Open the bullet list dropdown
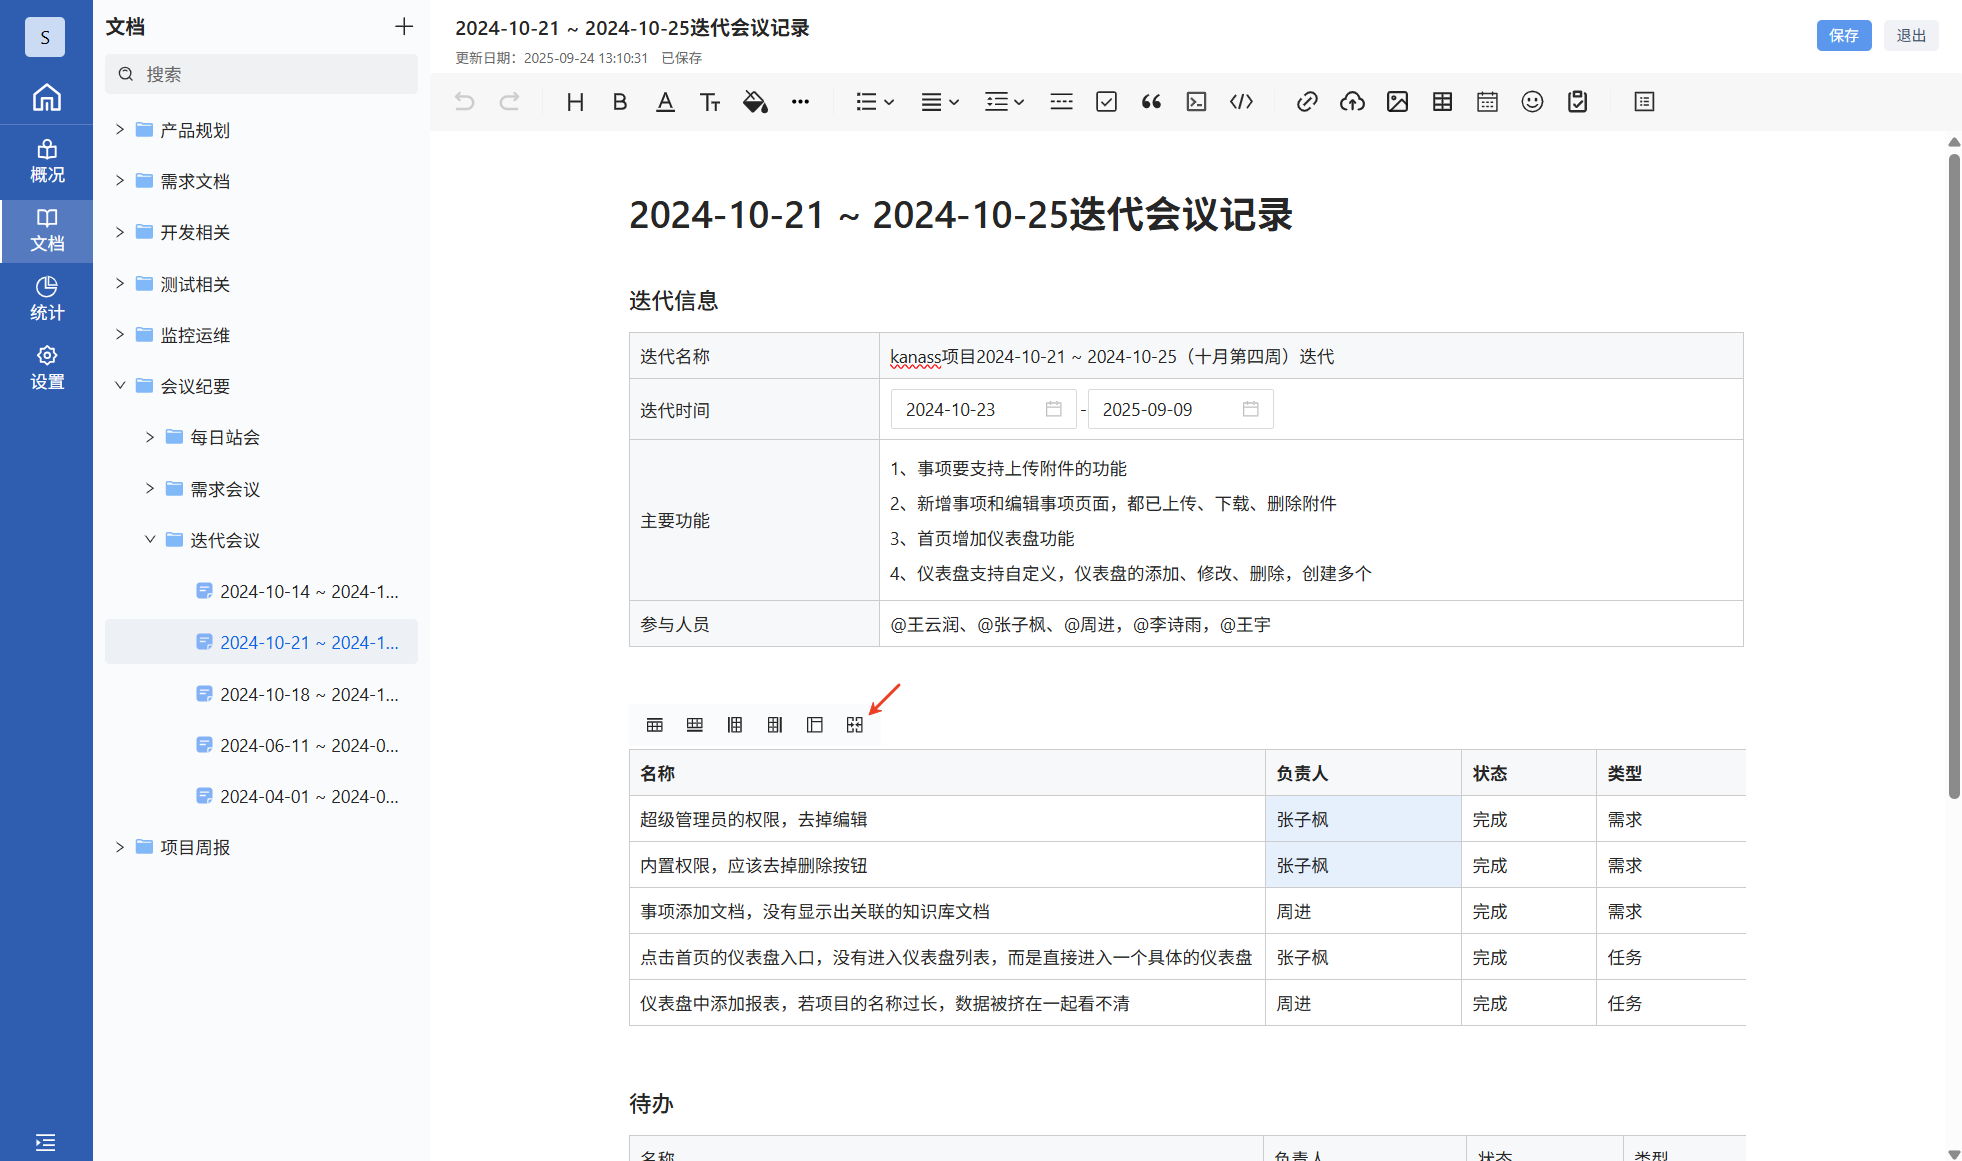The height and width of the screenshot is (1161, 1962). [874, 102]
